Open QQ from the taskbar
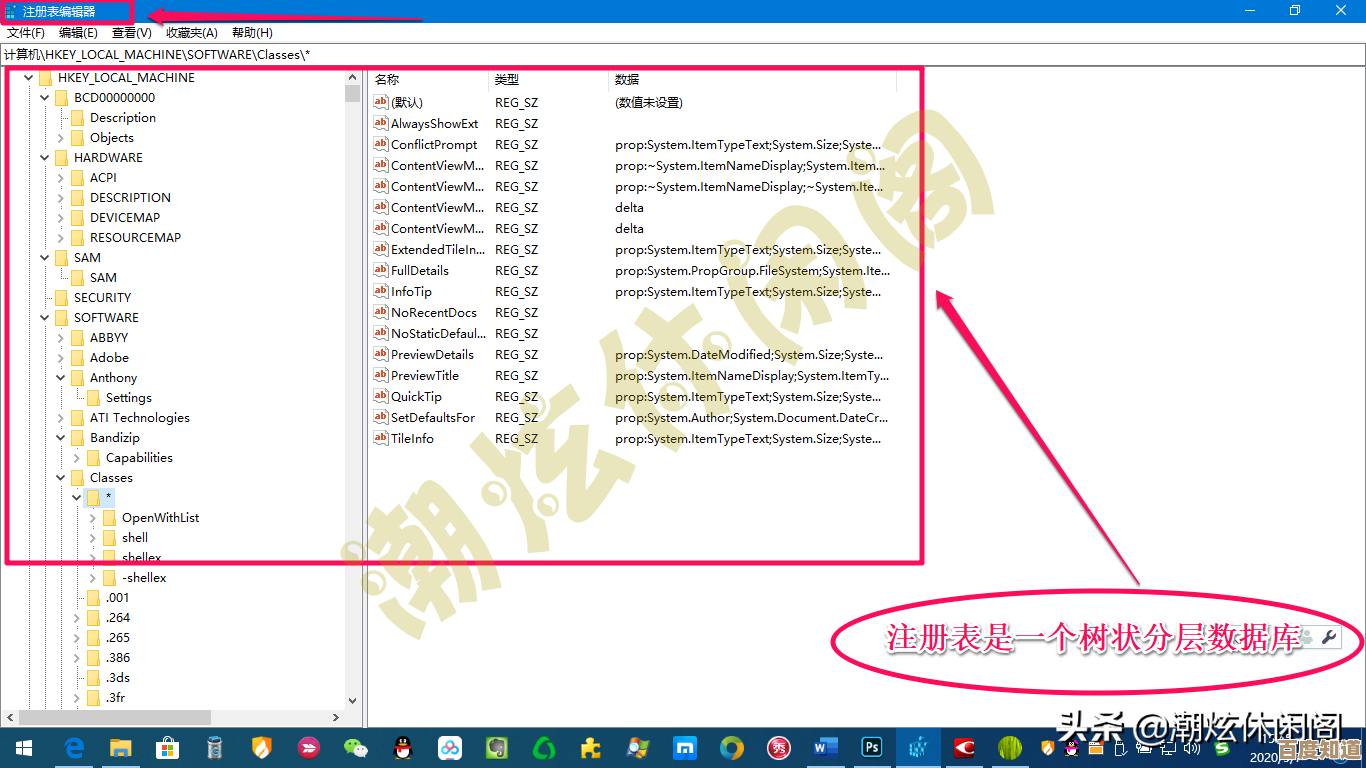 coord(403,747)
